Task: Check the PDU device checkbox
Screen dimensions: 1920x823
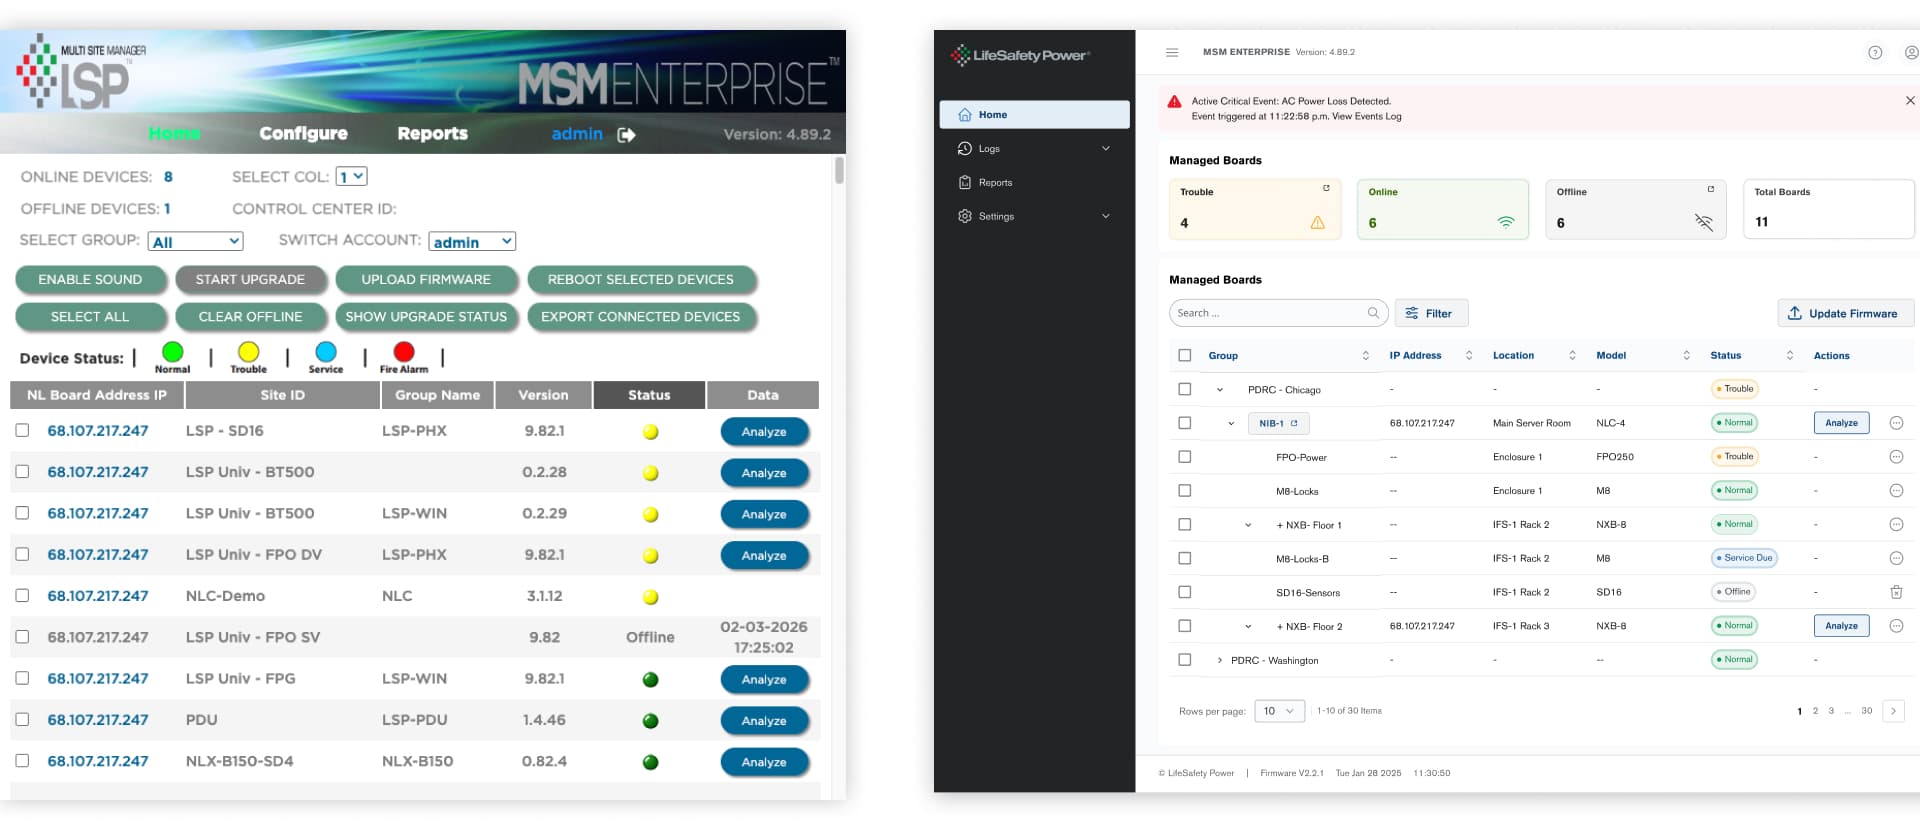Action: point(22,719)
